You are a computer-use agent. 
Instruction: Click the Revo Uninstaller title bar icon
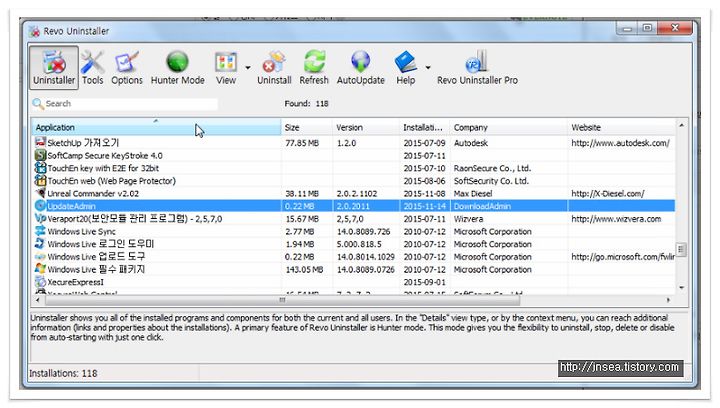pyautogui.click(x=34, y=31)
